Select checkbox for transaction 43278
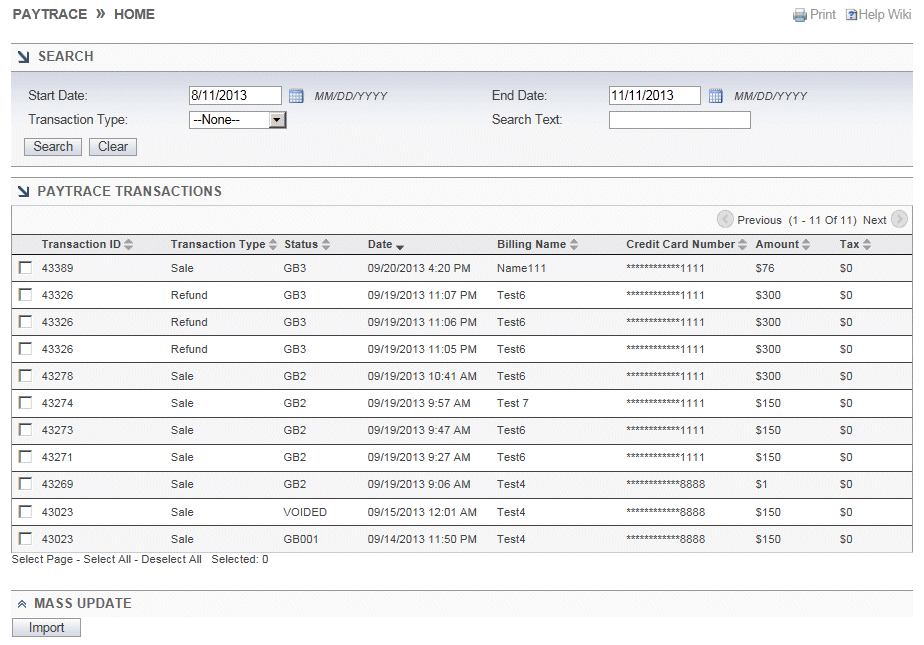The image size is (924, 645). pyautogui.click(x=25, y=376)
